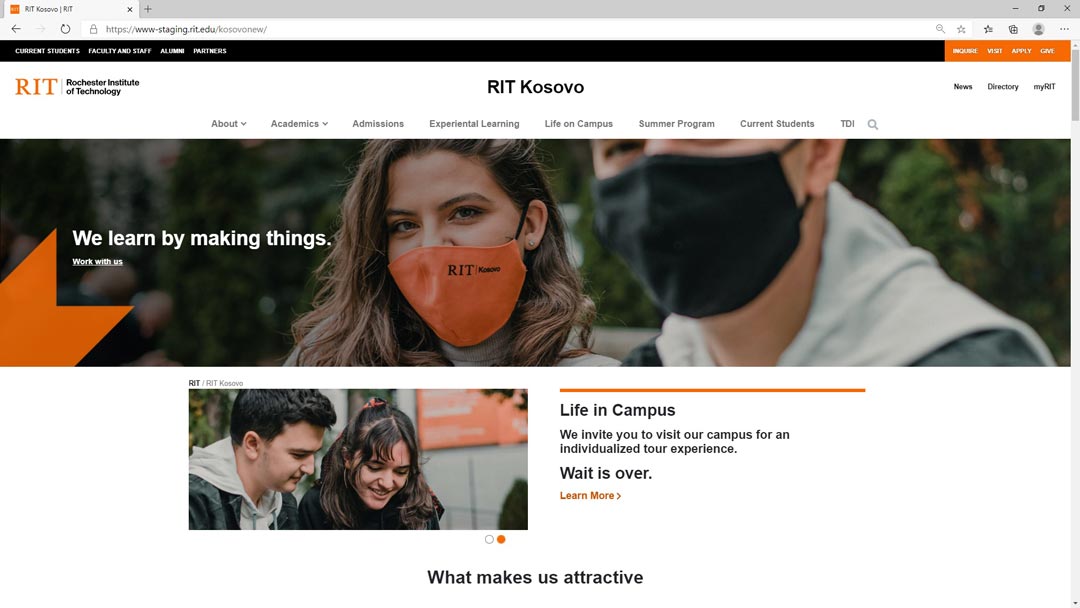Open the browser Collections icon
This screenshot has height=608, width=1080.
(x=1013, y=29)
